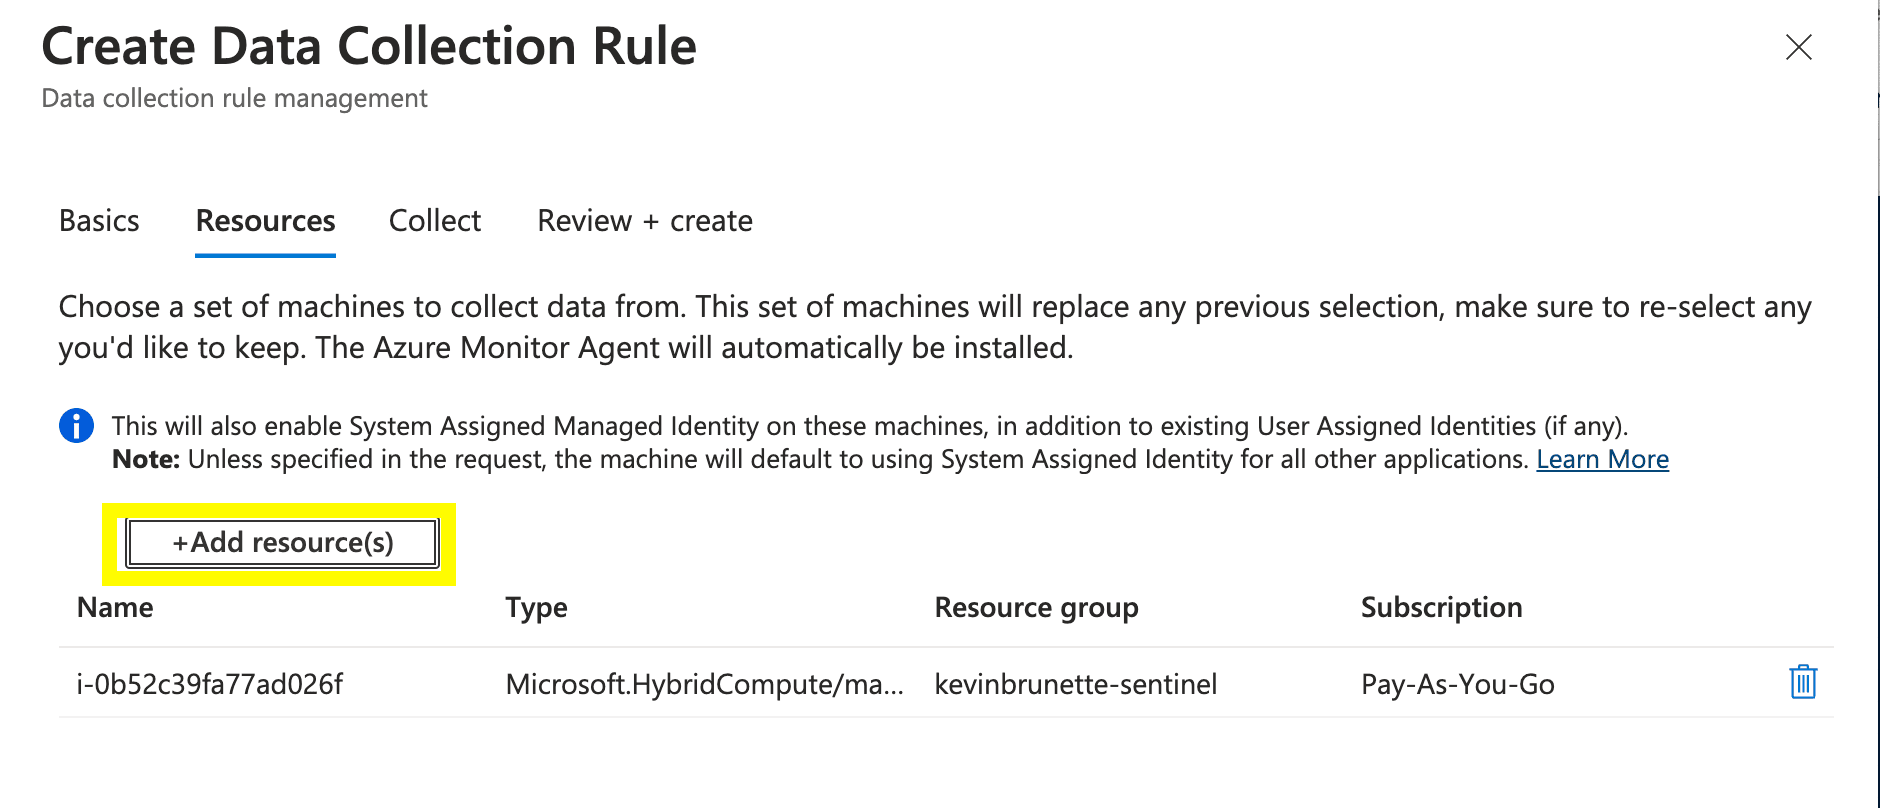Click the Resource group column header
Image resolution: width=1880 pixels, height=808 pixels.
(1036, 608)
